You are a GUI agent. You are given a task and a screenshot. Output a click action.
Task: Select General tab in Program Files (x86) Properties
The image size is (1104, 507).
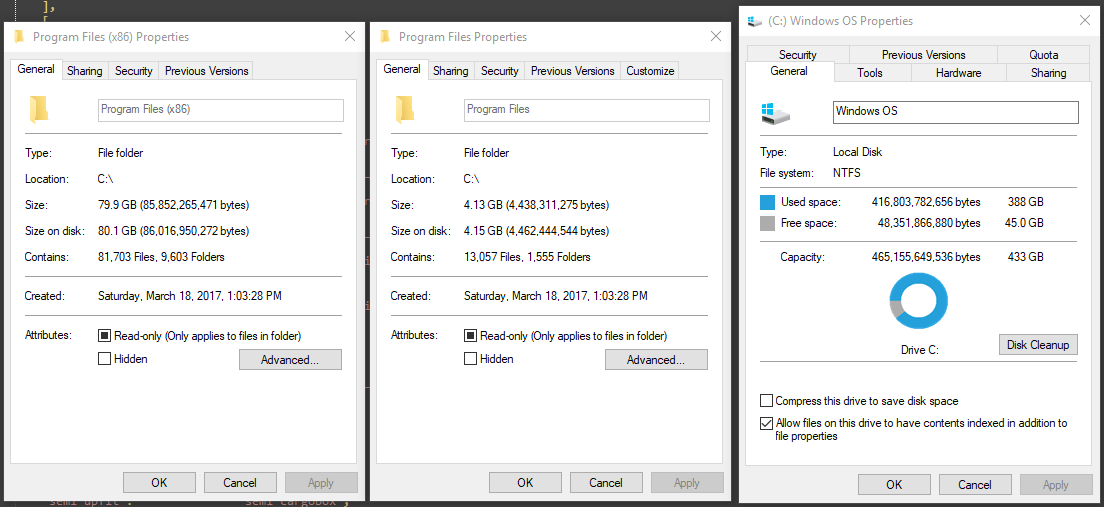pos(36,69)
